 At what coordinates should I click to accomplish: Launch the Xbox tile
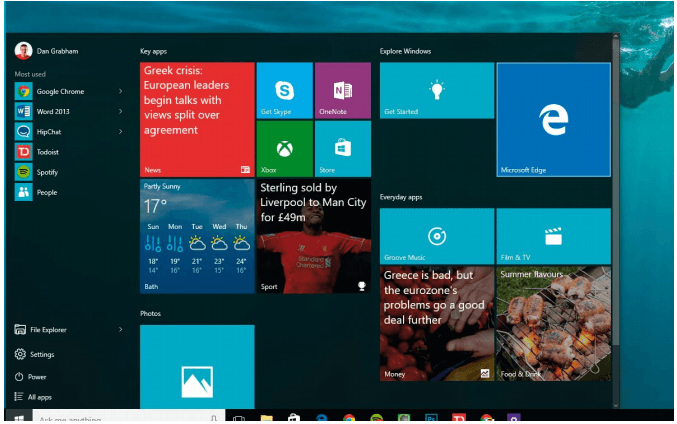[285, 149]
